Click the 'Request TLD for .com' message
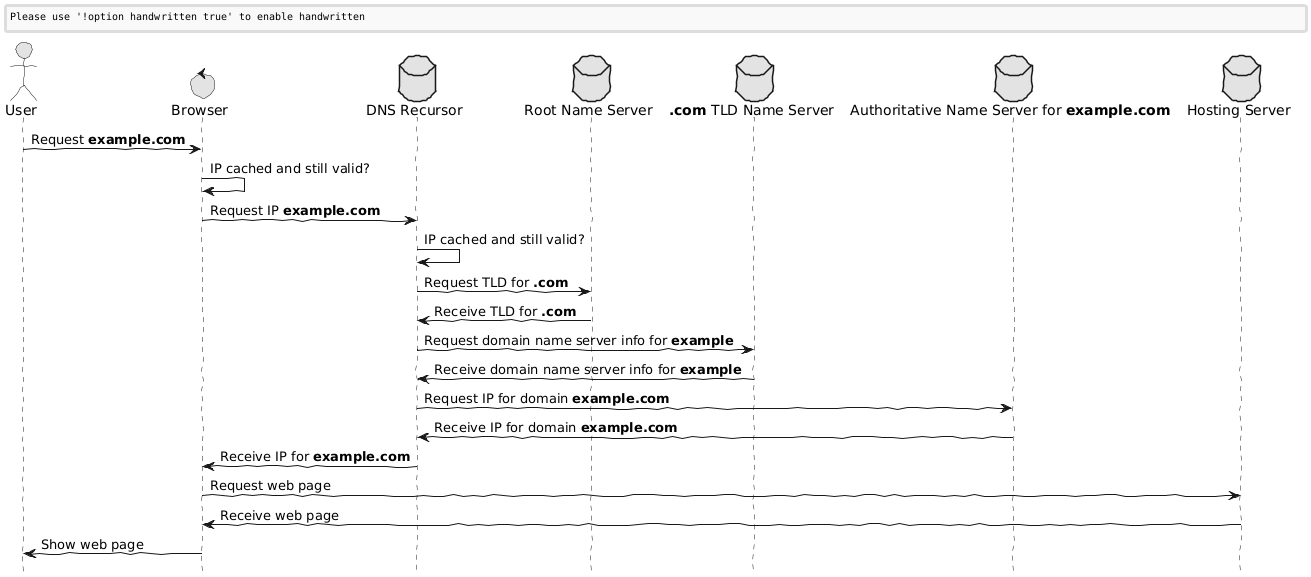This screenshot has width=1311, height=577. point(496,283)
